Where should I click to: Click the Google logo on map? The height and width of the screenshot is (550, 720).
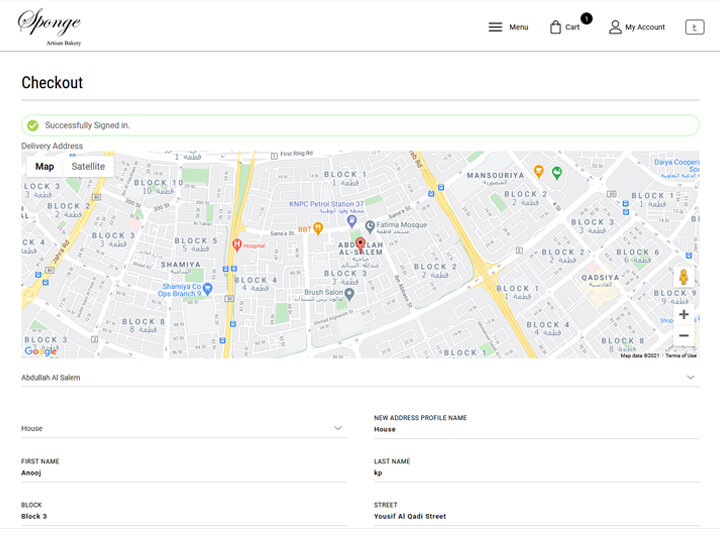[x=41, y=351]
